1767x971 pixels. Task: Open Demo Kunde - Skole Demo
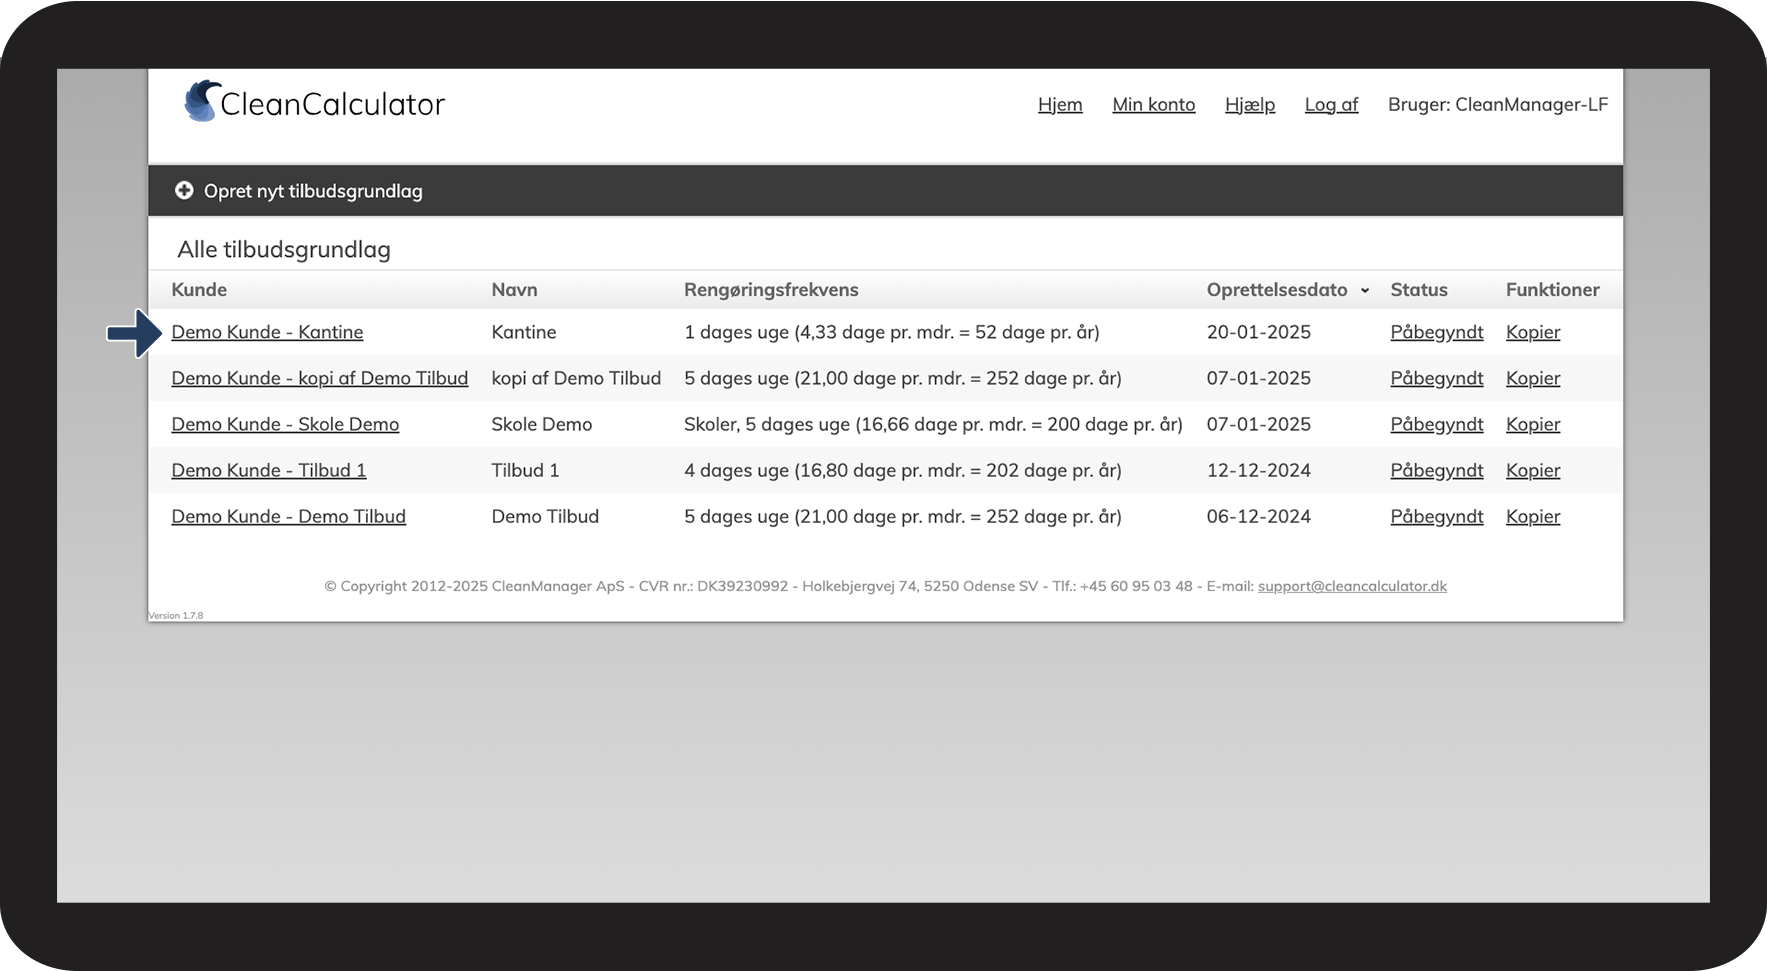tap(285, 424)
